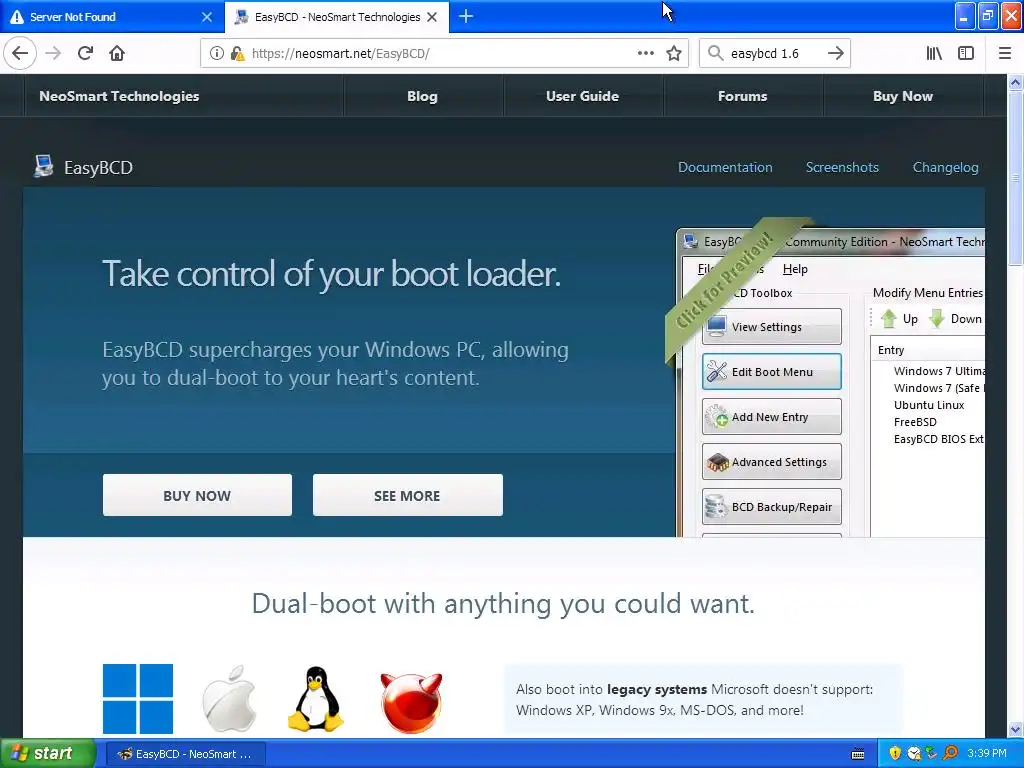Click the search box with easybcd 1.6
The width and height of the screenshot is (1024, 768).
point(774,54)
